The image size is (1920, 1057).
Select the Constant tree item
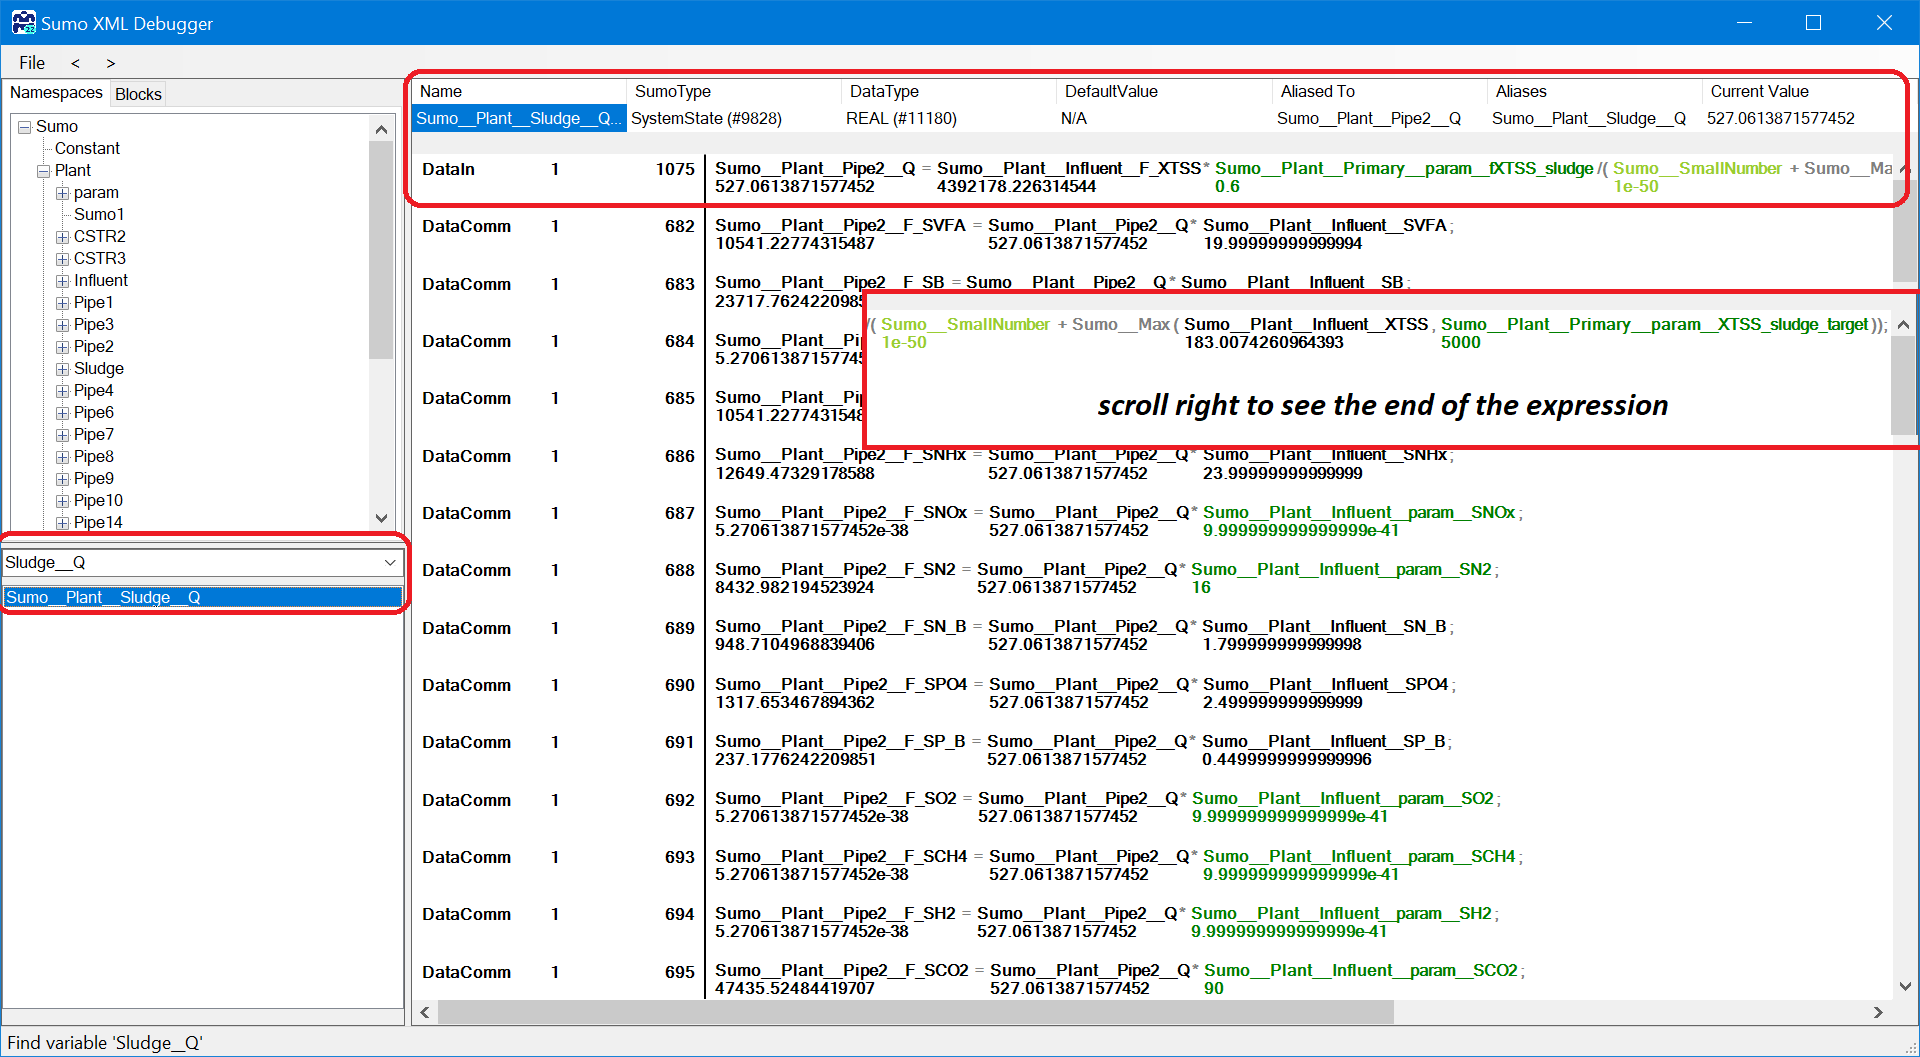click(87, 148)
